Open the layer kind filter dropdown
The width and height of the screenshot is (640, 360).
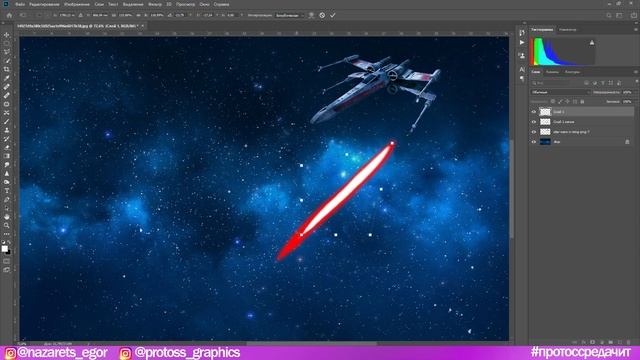(x=550, y=83)
